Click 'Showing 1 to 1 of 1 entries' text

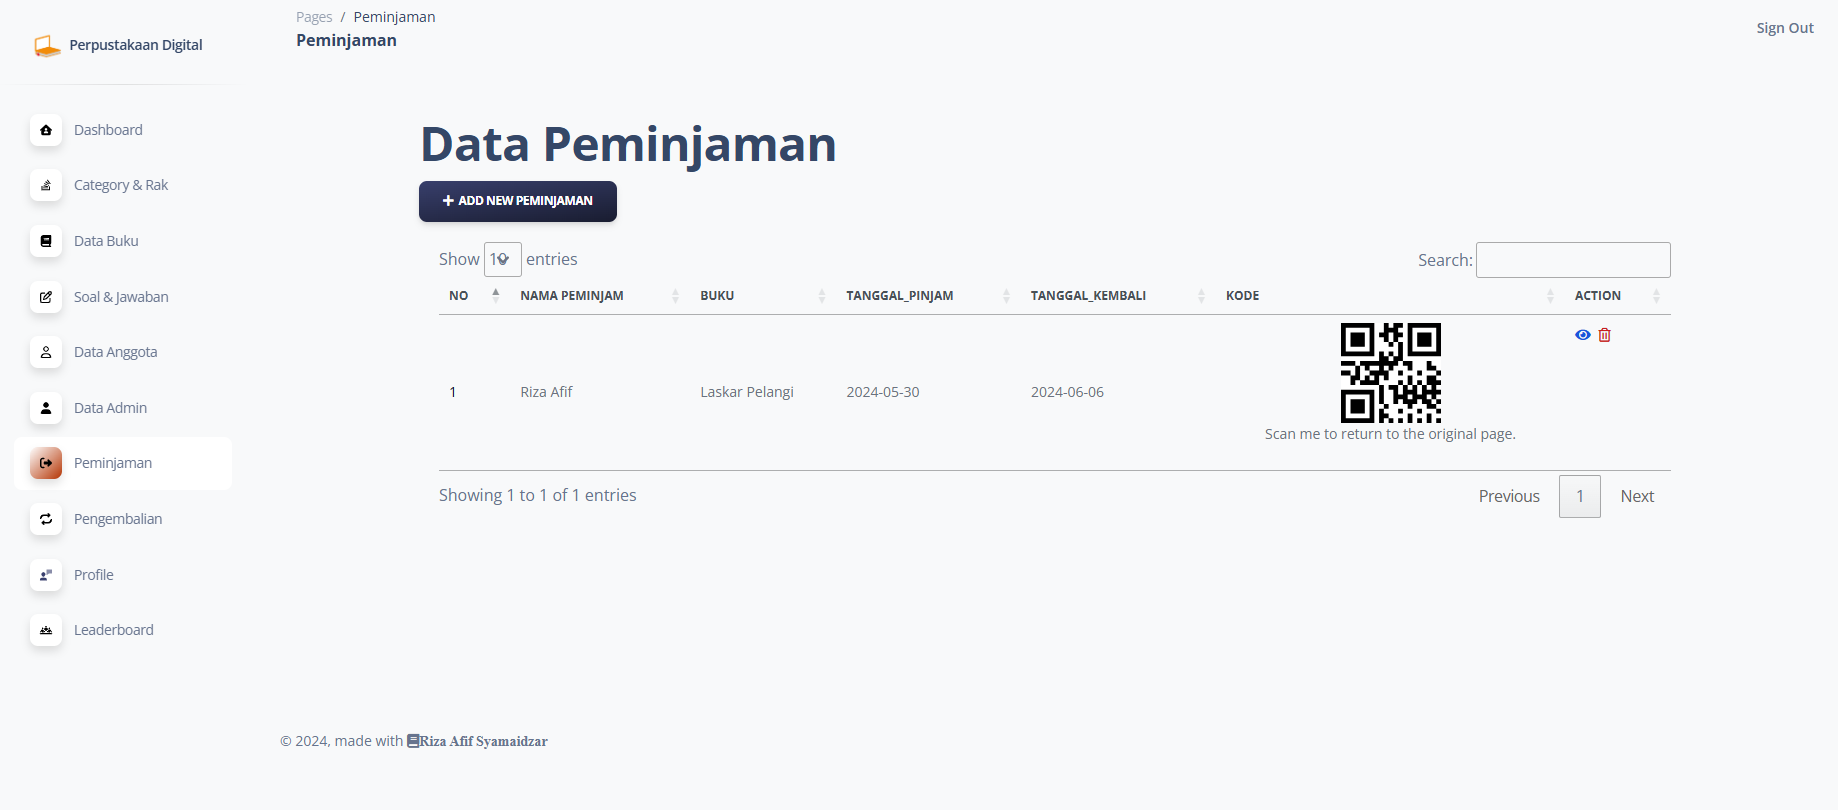point(538,495)
